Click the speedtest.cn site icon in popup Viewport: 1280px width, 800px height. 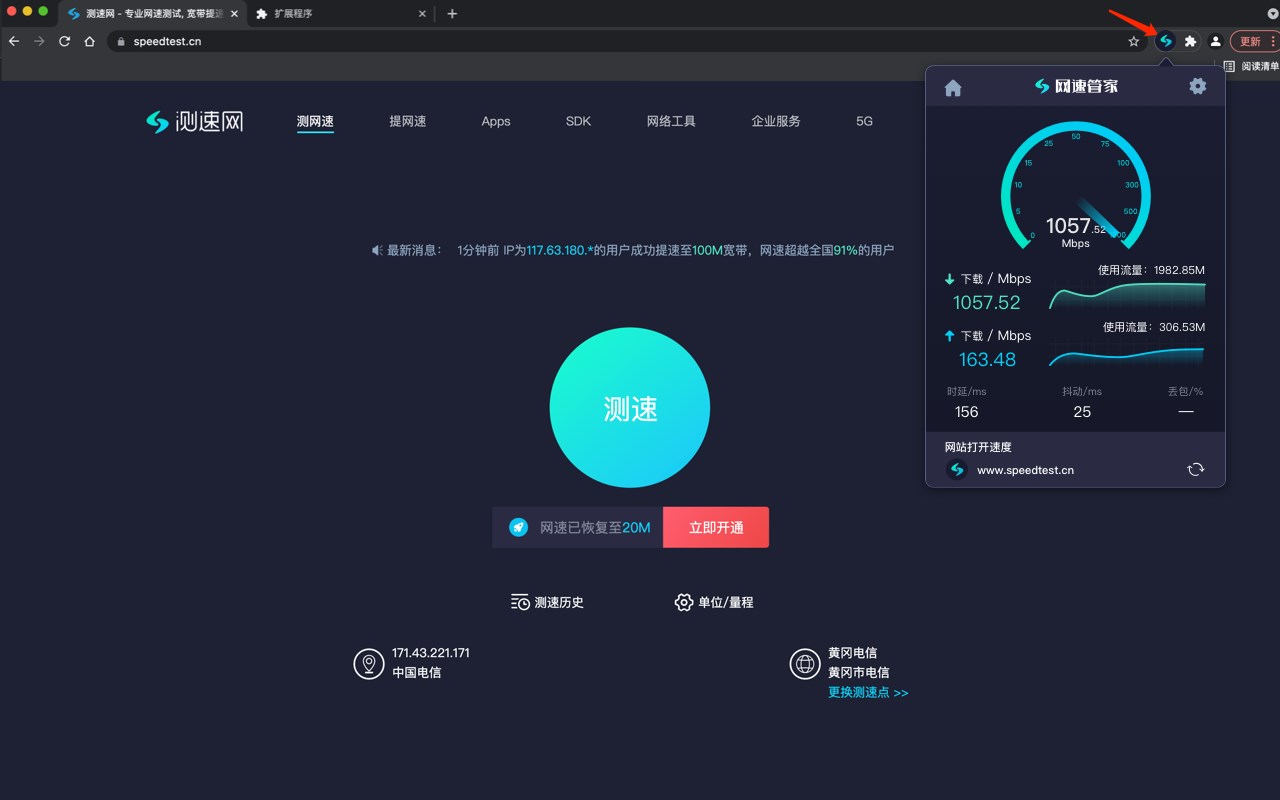pyautogui.click(x=957, y=469)
